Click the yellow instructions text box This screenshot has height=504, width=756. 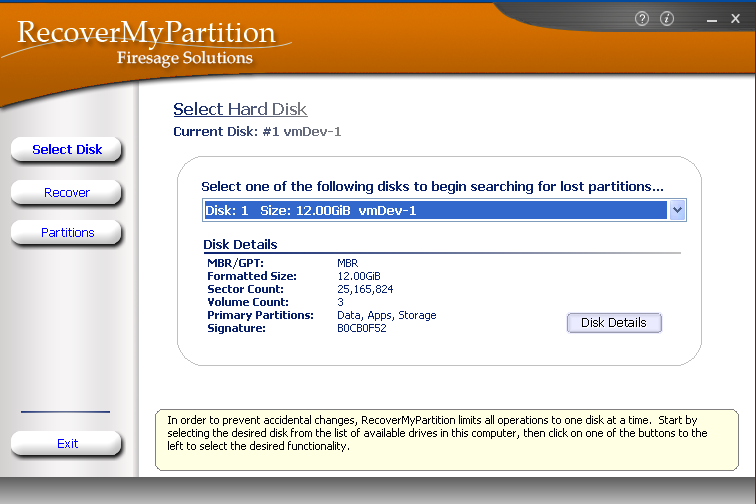tap(446, 440)
